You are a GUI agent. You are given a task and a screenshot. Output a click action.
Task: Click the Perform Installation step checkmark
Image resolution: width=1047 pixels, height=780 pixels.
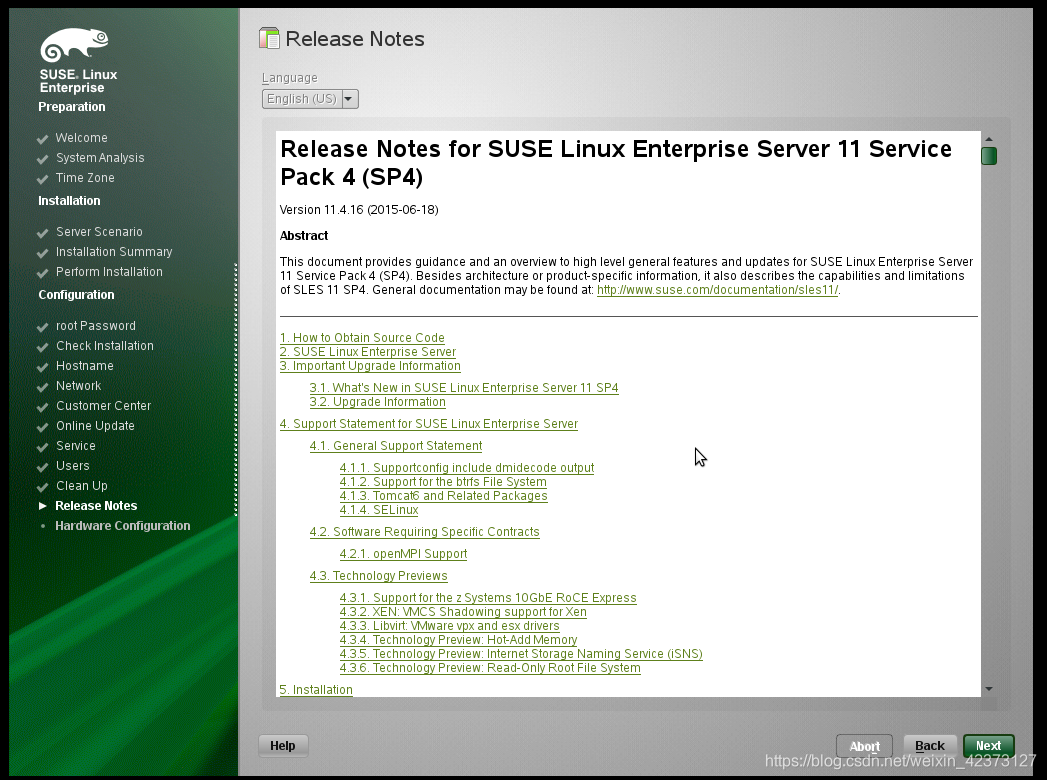(x=43, y=273)
